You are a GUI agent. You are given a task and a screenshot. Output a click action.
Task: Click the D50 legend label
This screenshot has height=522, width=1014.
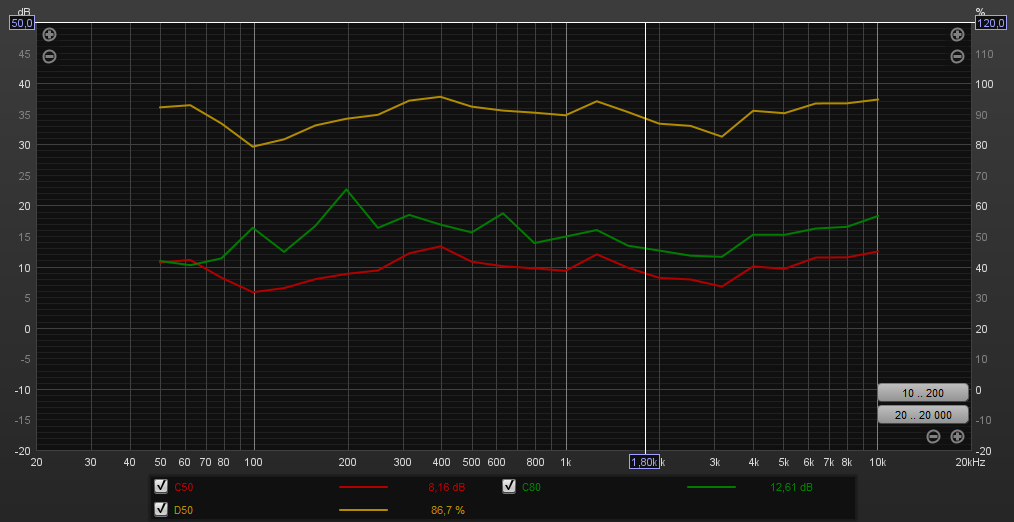click(x=184, y=510)
